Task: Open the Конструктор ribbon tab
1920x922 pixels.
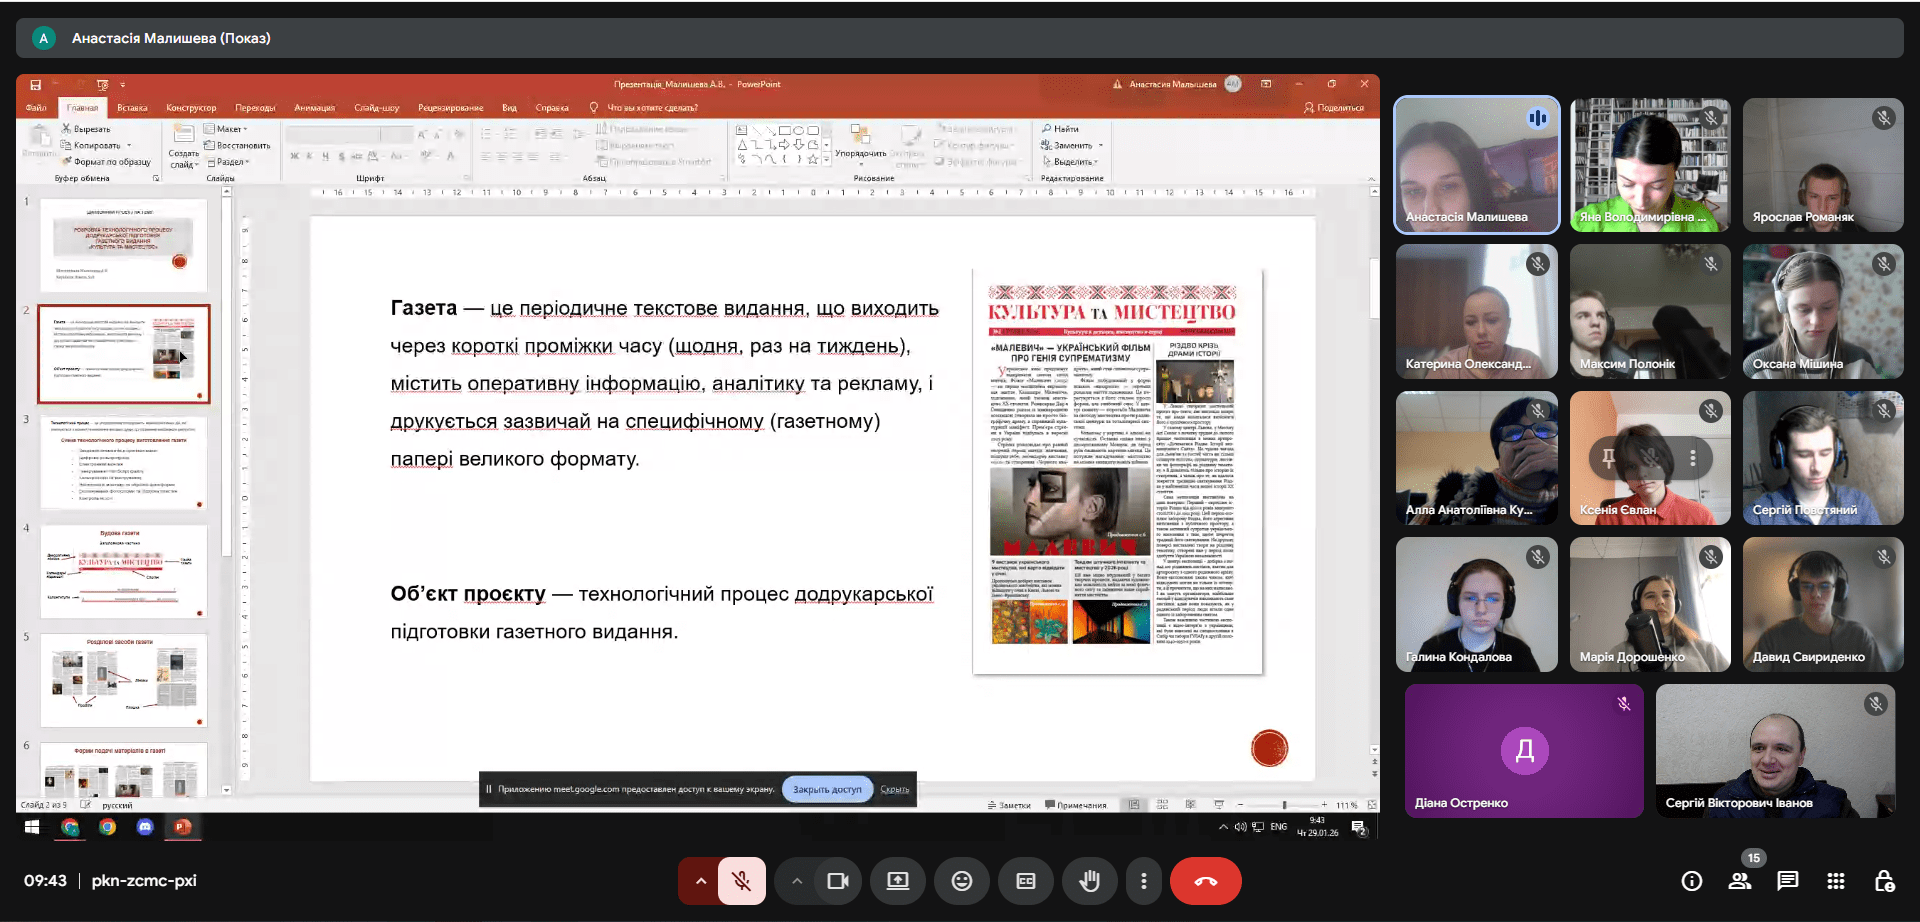Action: [191, 108]
